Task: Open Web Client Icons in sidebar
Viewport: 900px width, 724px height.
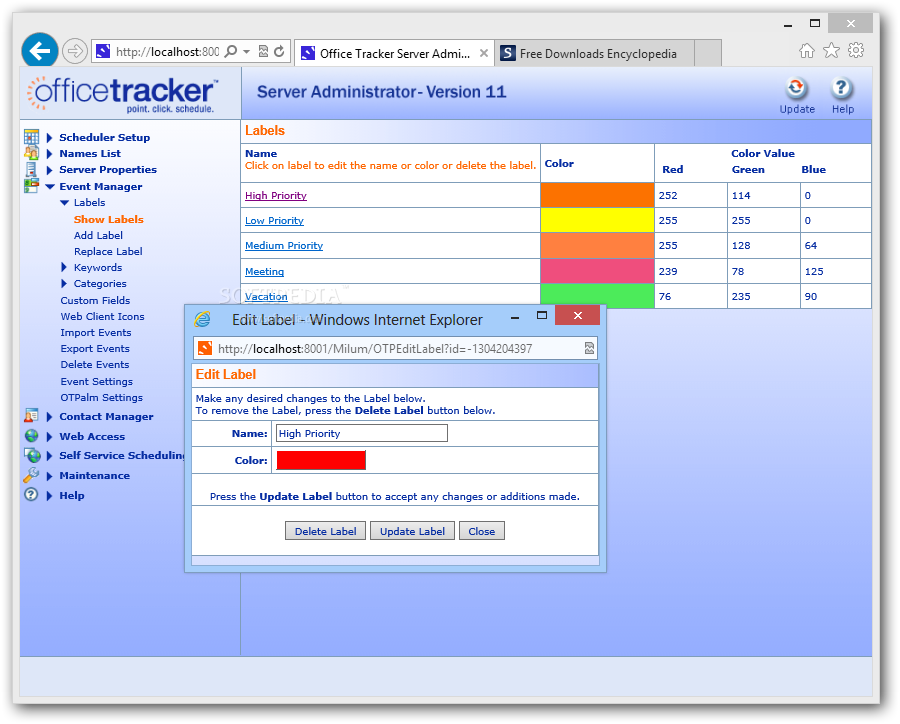Action: 102,316
